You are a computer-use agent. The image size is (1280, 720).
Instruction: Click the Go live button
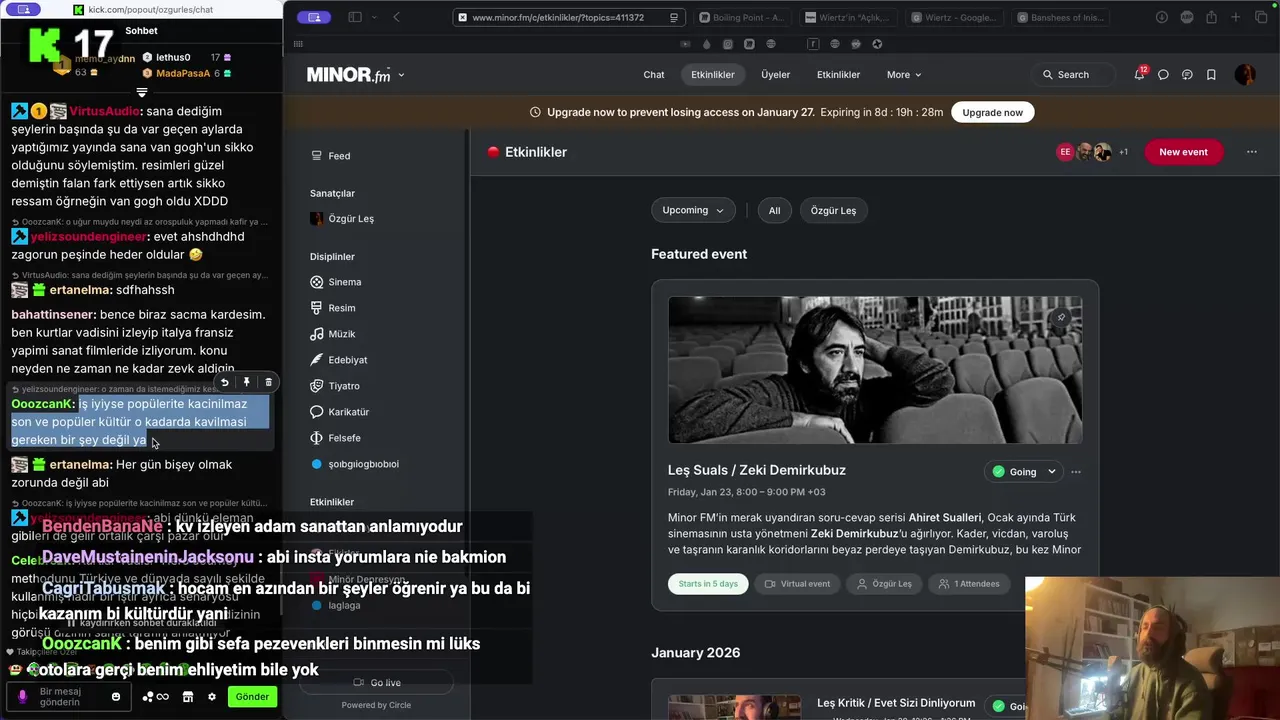(x=377, y=683)
